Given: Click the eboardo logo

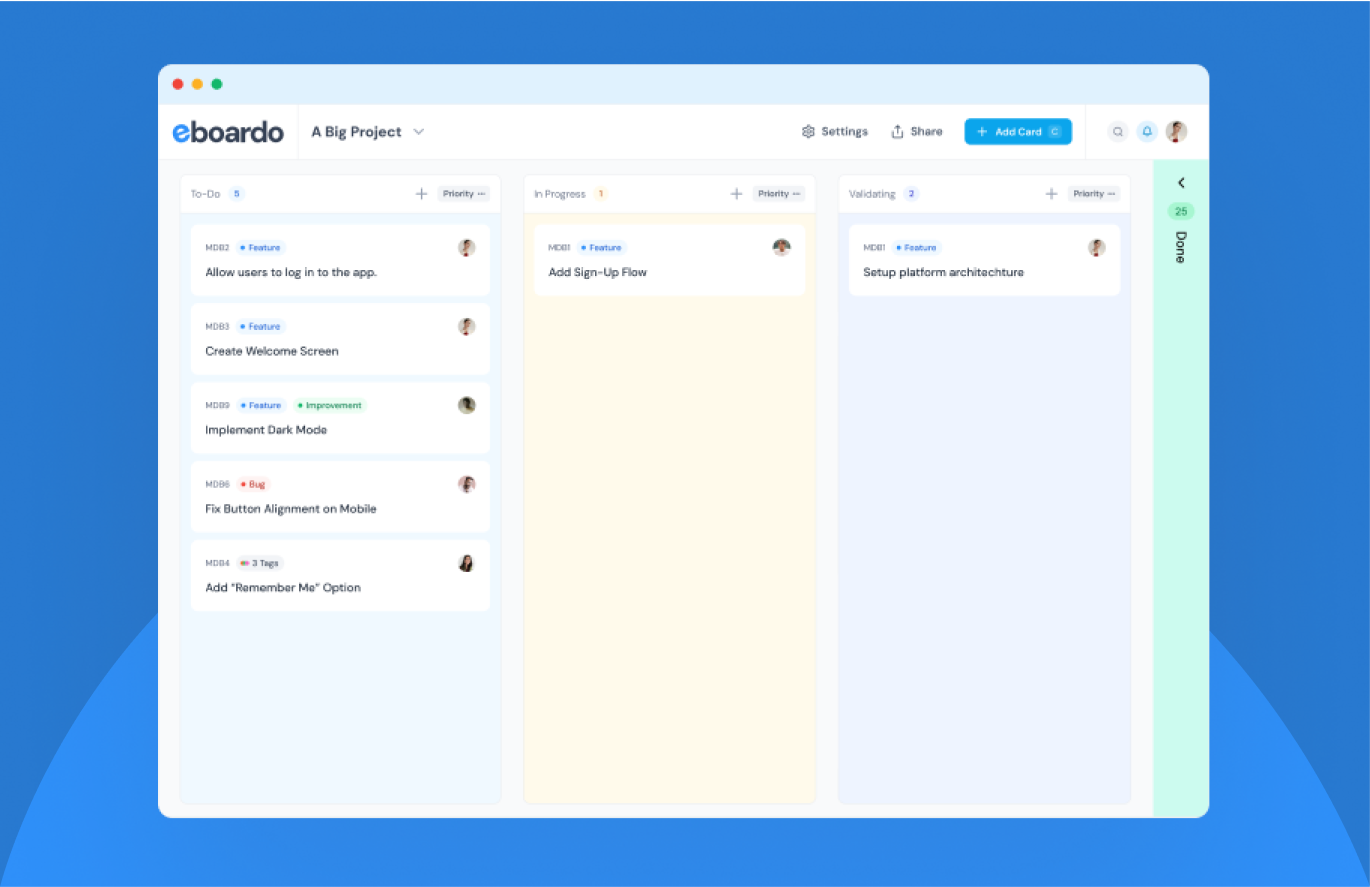Looking at the screenshot, I should pos(228,132).
